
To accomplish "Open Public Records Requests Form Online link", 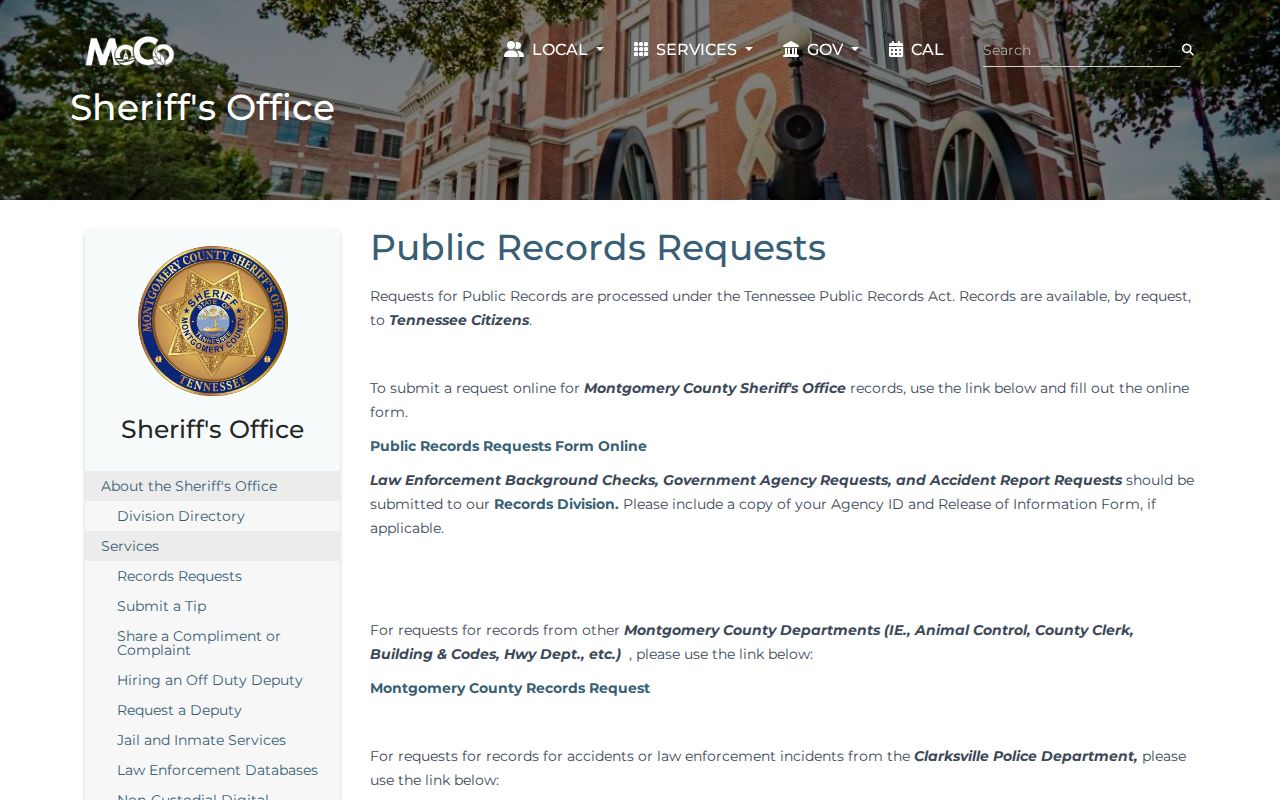I will (508, 446).
